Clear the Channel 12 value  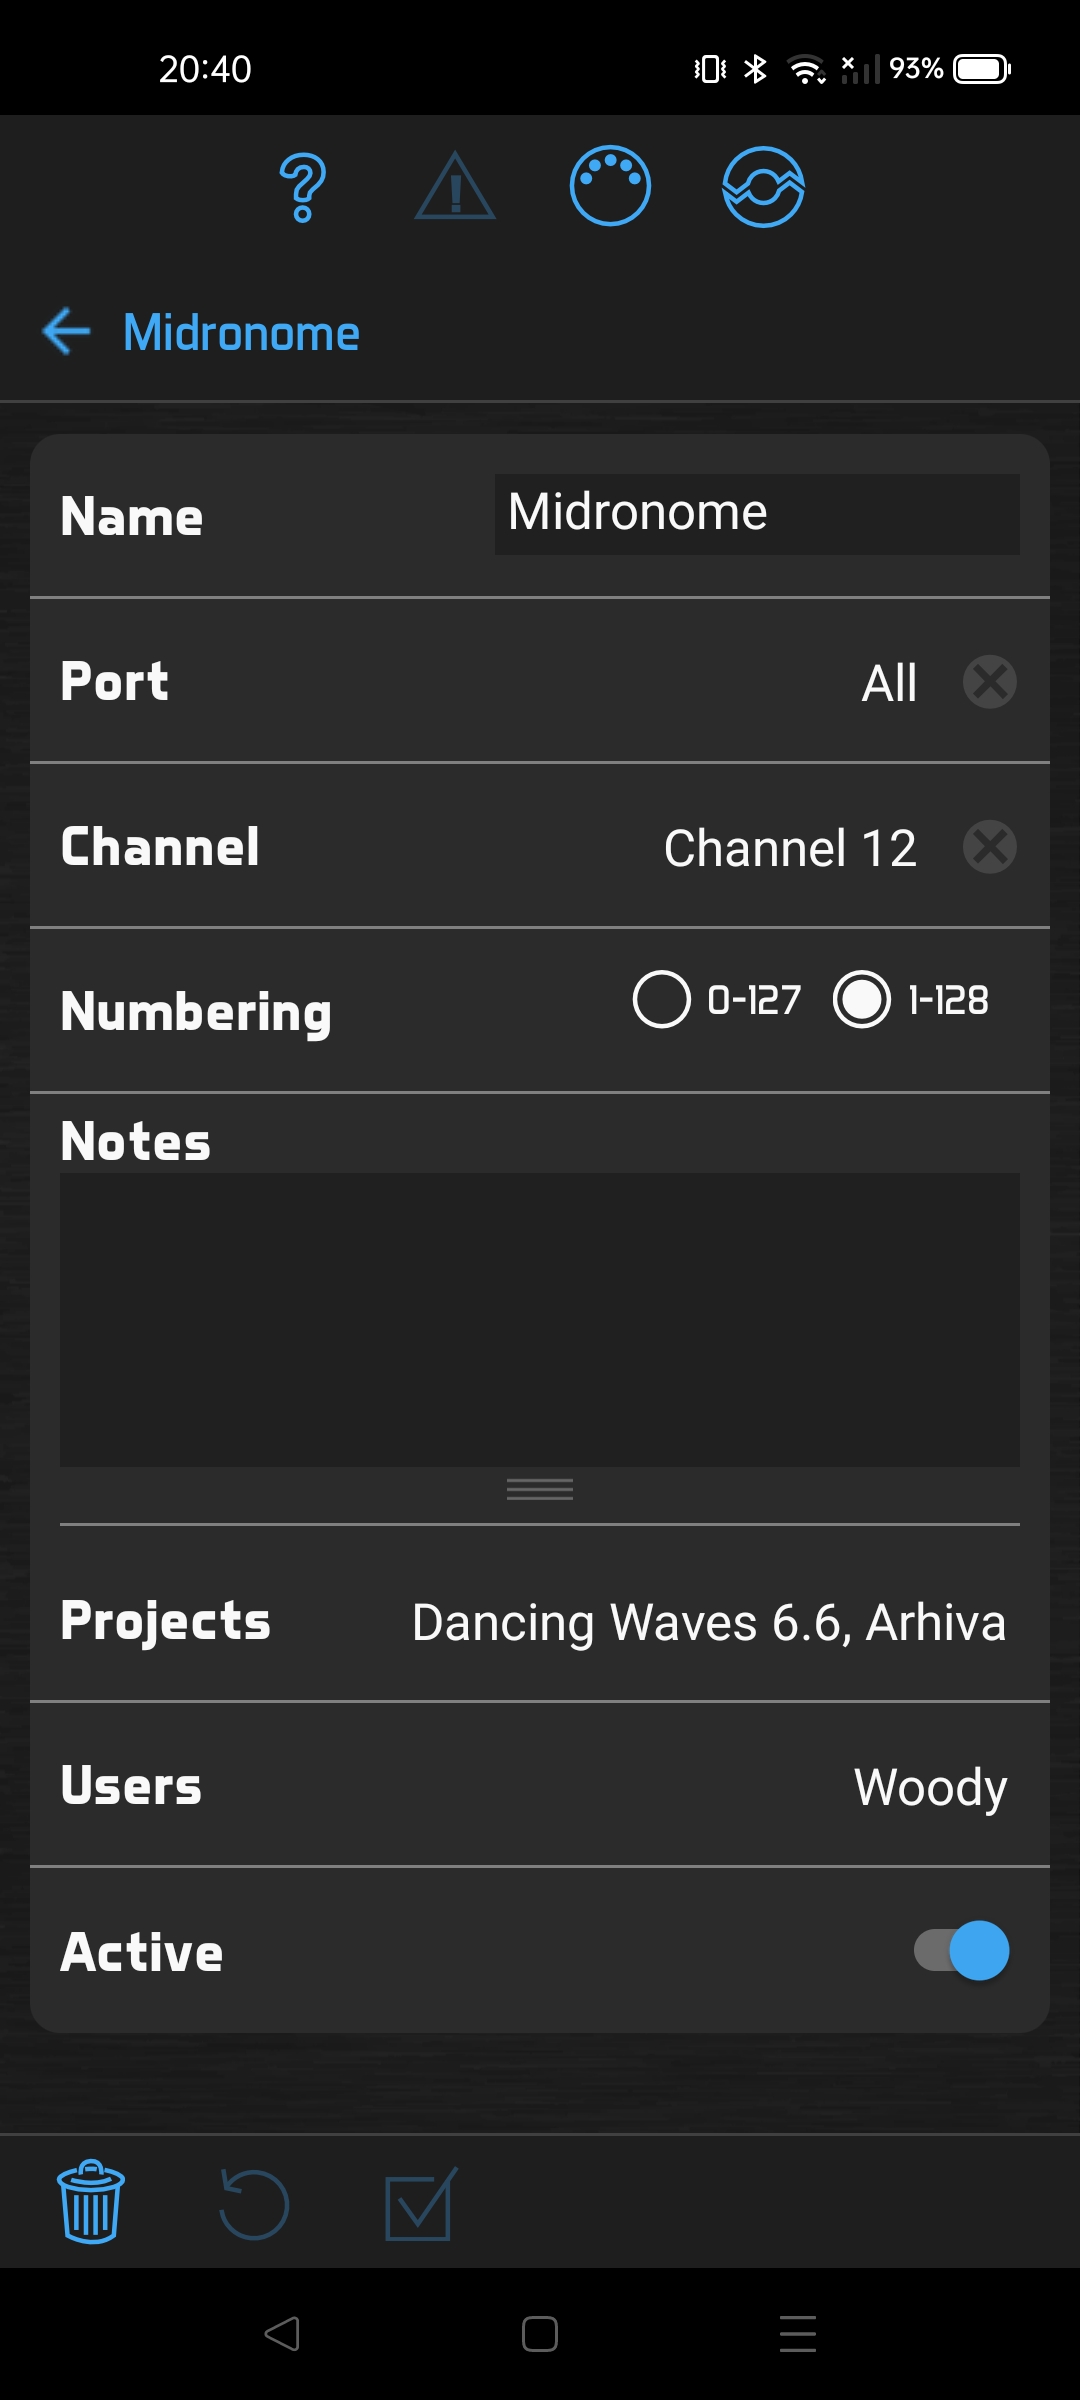[x=990, y=847]
